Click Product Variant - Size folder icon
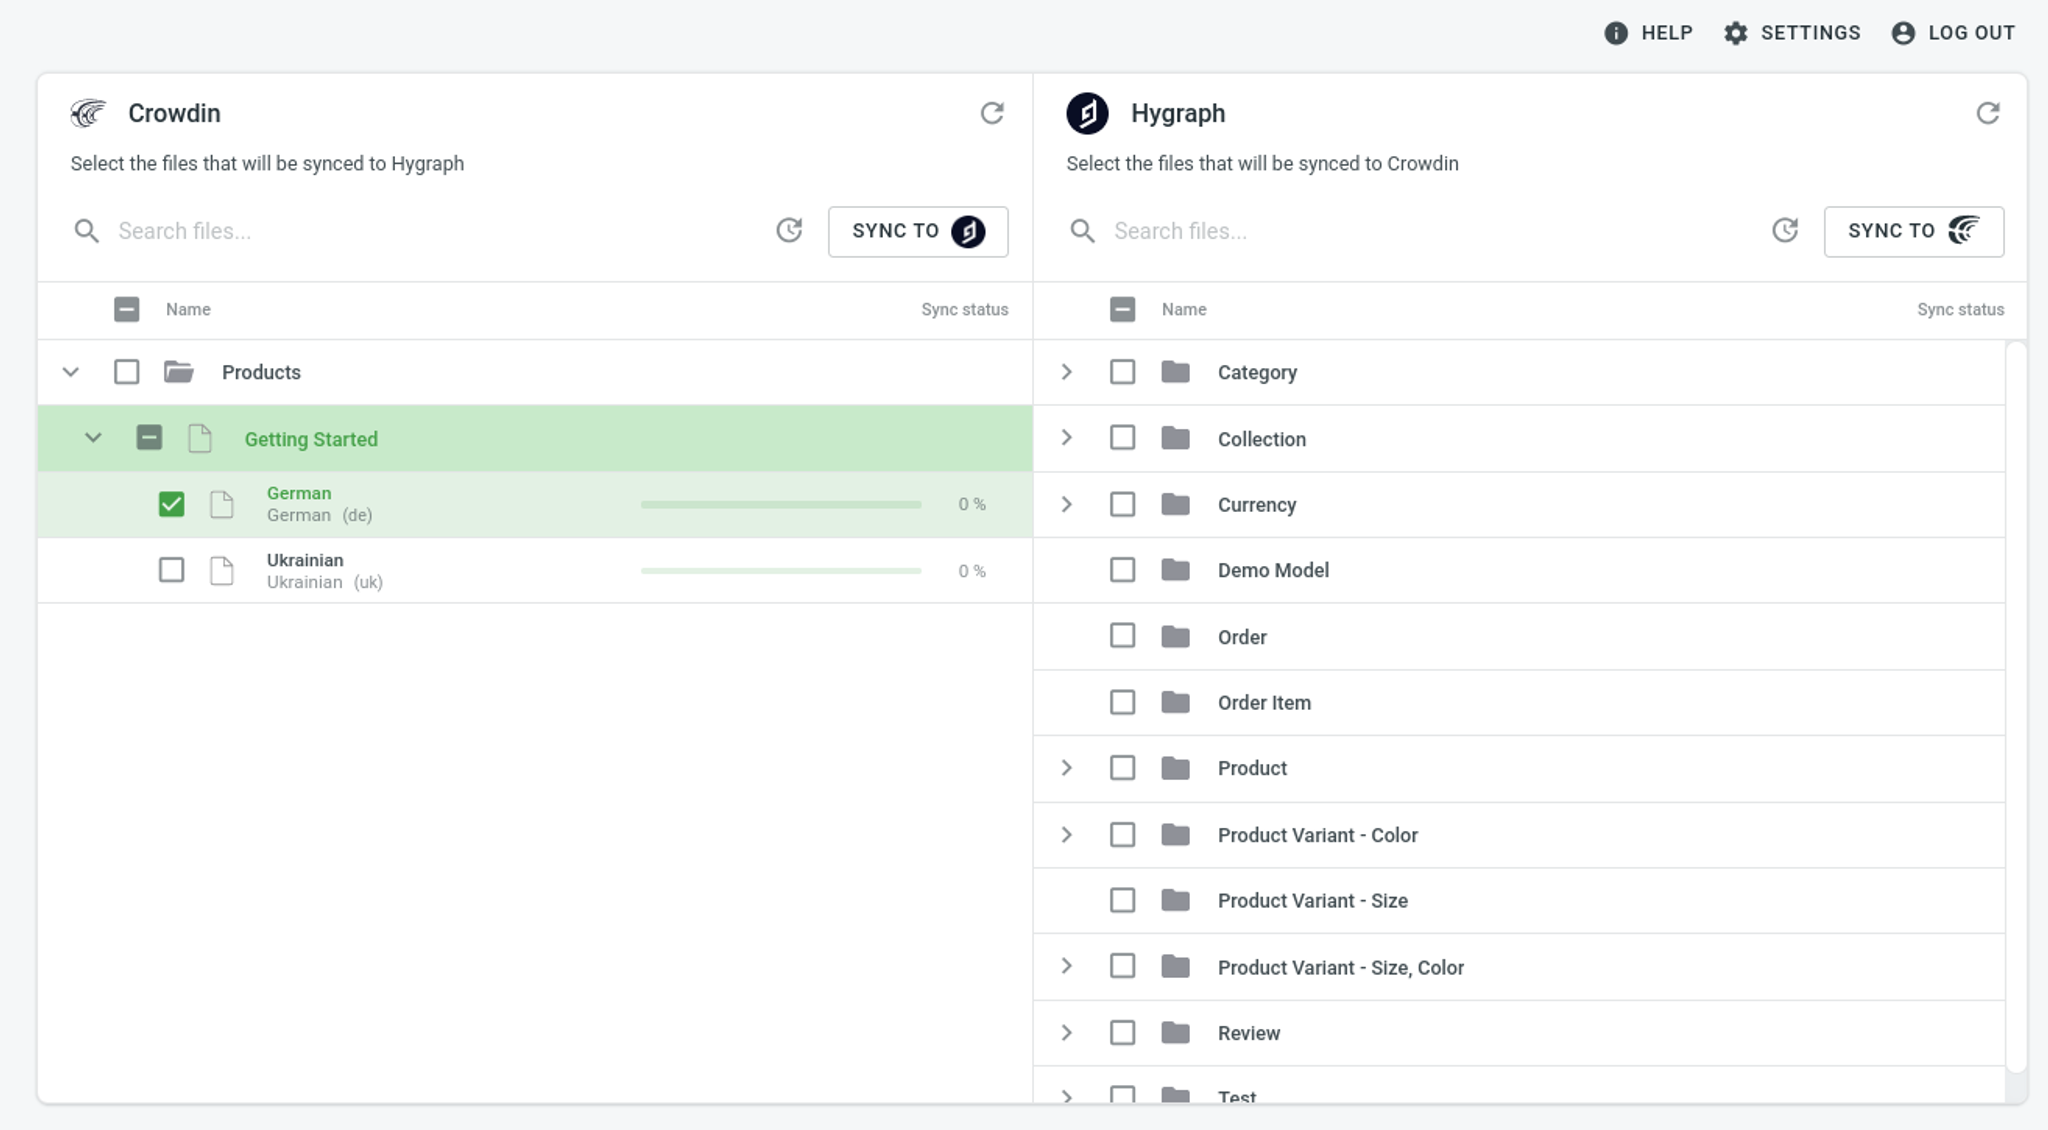The width and height of the screenshot is (2048, 1130). pos(1175,900)
